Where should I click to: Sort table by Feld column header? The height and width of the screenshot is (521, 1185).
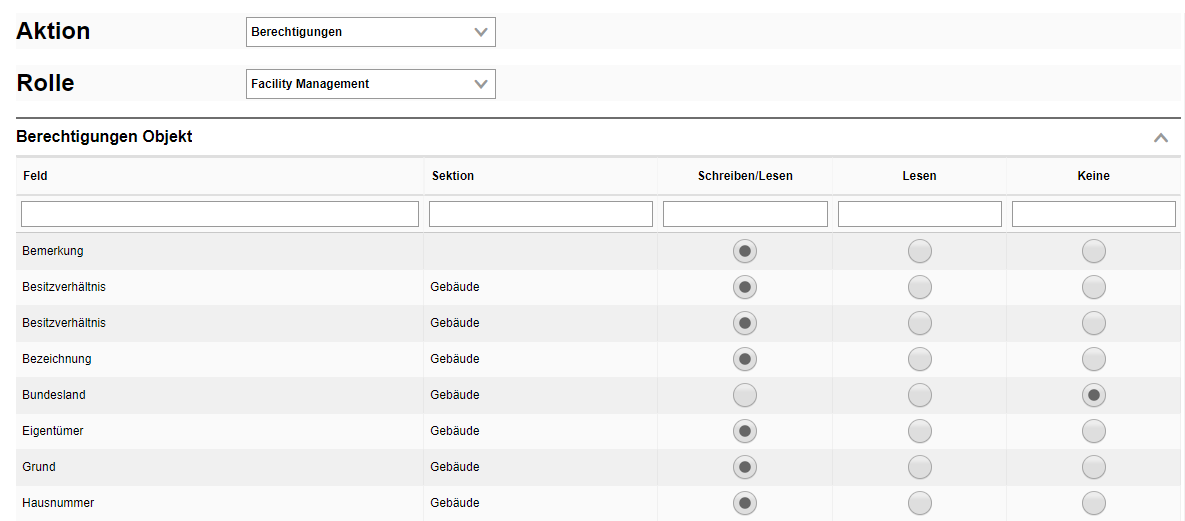pyautogui.click(x=35, y=176)
